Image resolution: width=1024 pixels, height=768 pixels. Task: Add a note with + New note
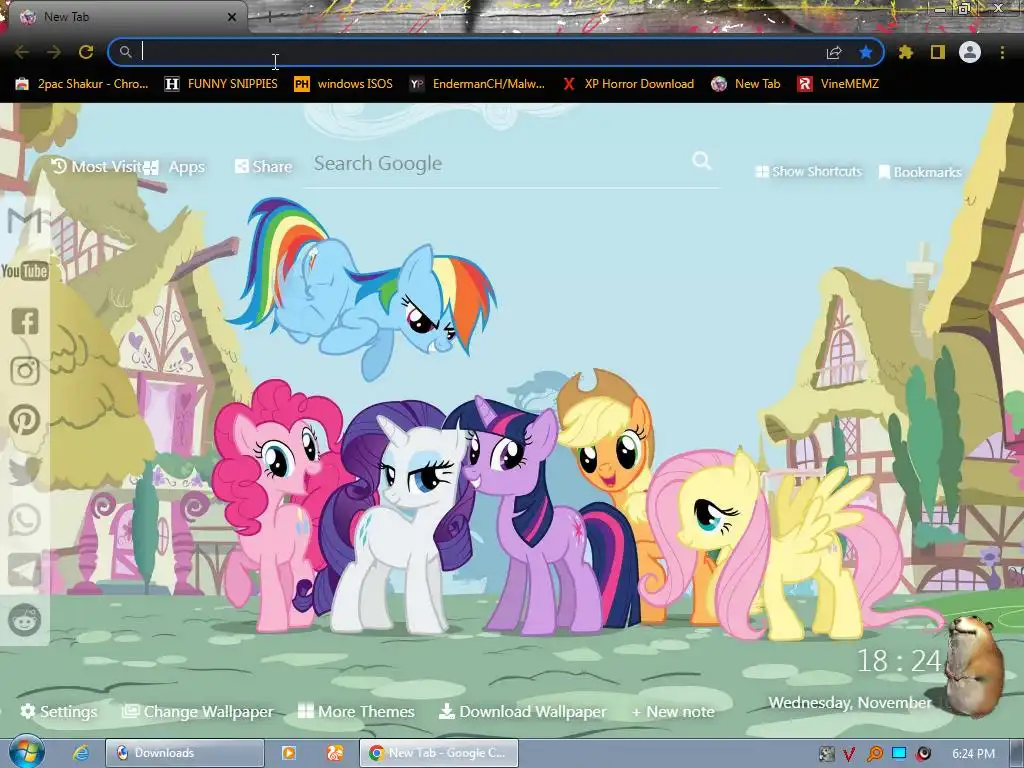(x=673, y=712)
